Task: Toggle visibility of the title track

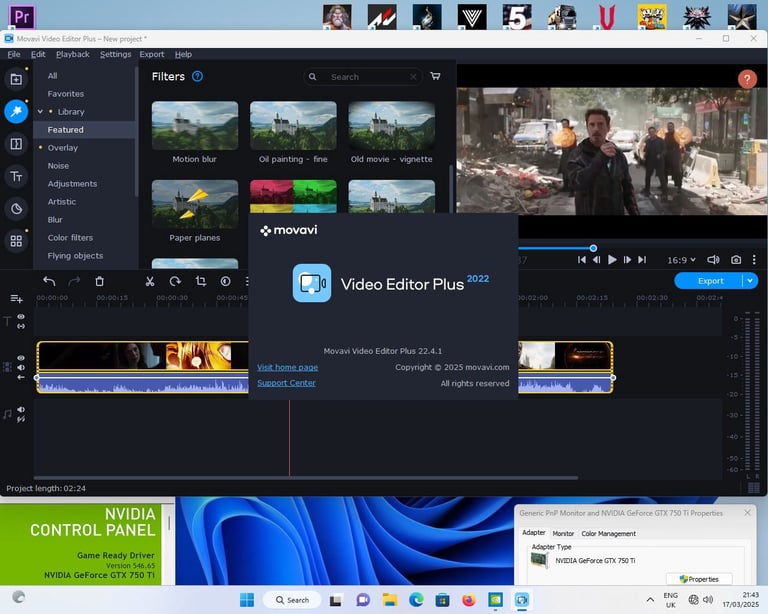Action: [x=21, y=317]
